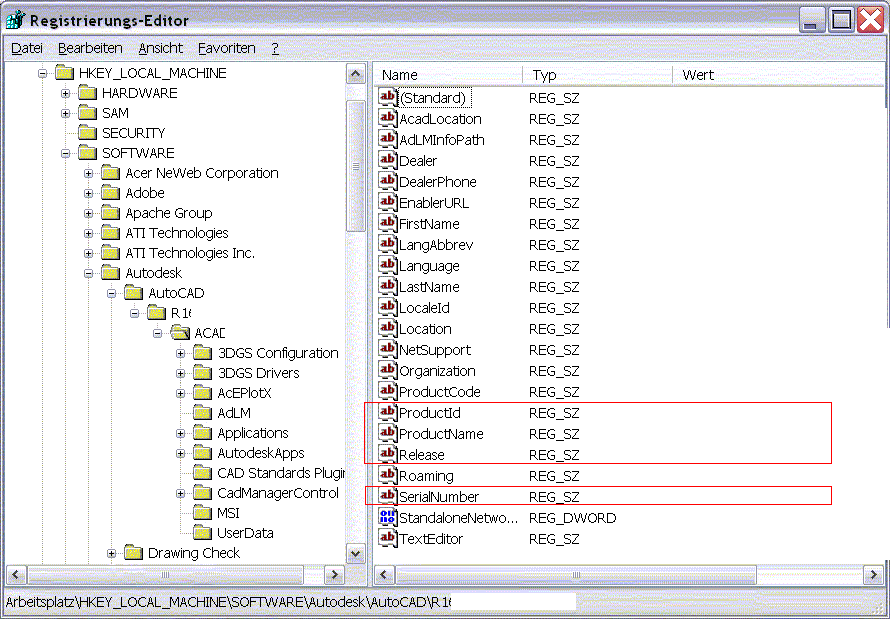Select the Roaming value entry
The width and height of the screenshot is (890, 619).
pos(426,475)
